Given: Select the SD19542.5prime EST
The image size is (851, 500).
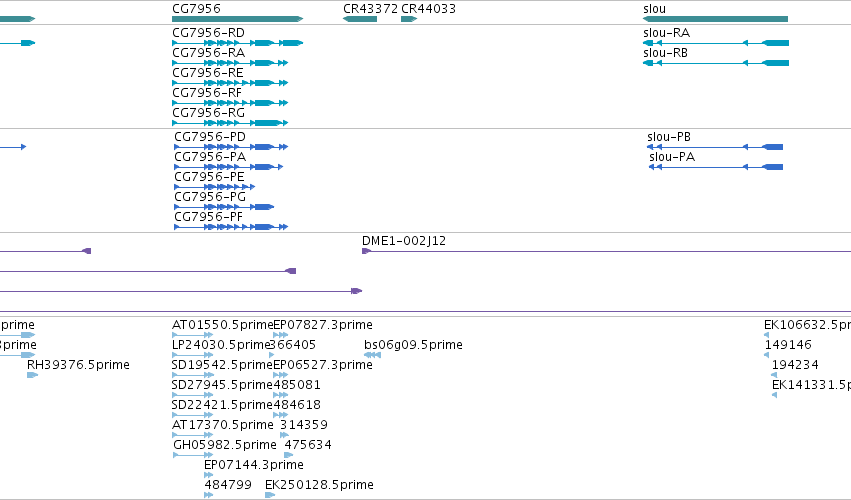Looking at the screenshot, I should click(192, 375).
